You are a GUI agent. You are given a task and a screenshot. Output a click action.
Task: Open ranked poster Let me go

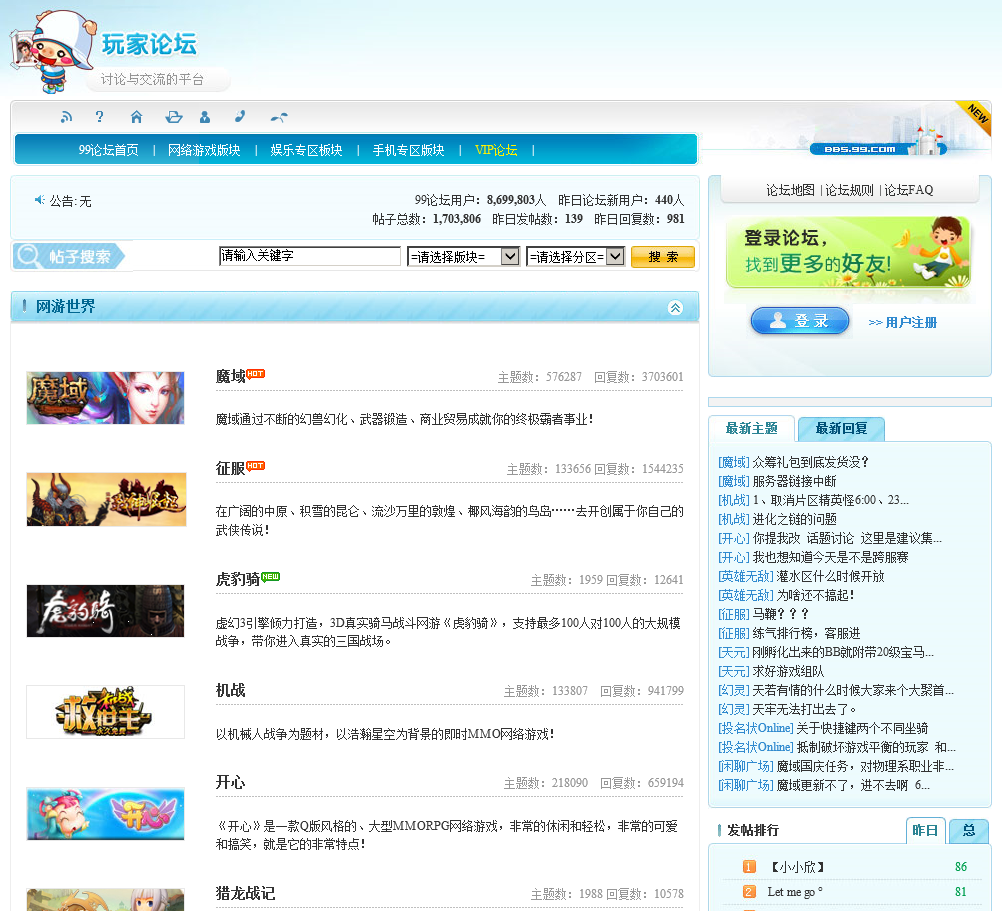794,892
